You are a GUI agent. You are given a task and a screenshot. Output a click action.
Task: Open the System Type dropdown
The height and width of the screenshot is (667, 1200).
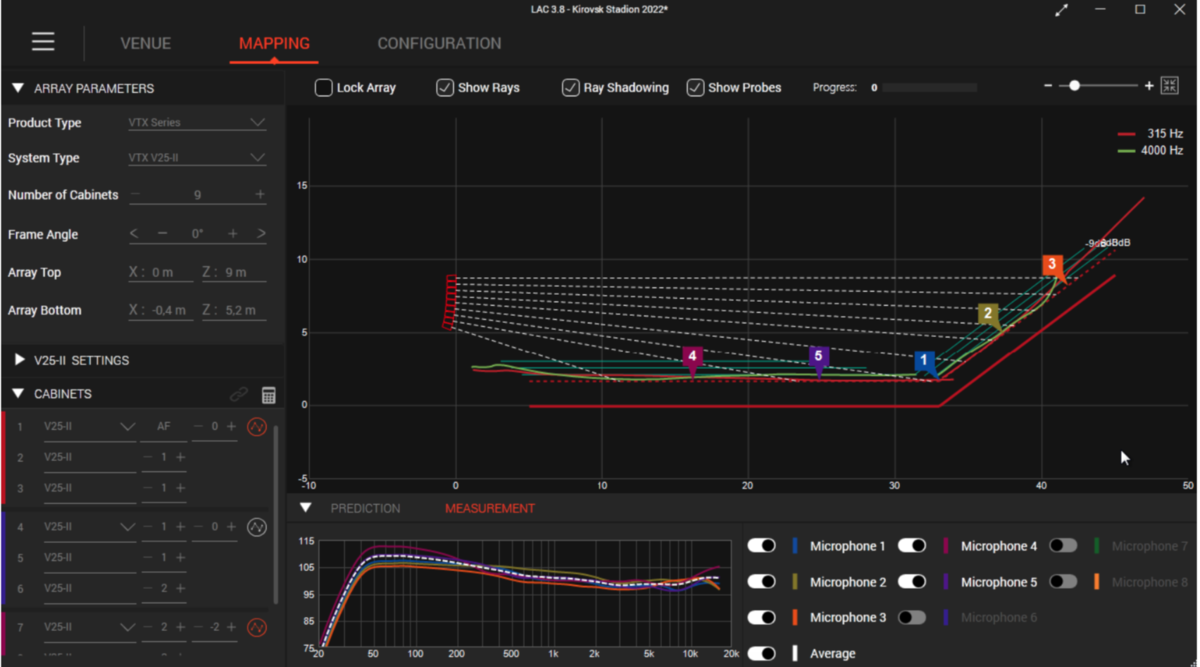[197, 158]
